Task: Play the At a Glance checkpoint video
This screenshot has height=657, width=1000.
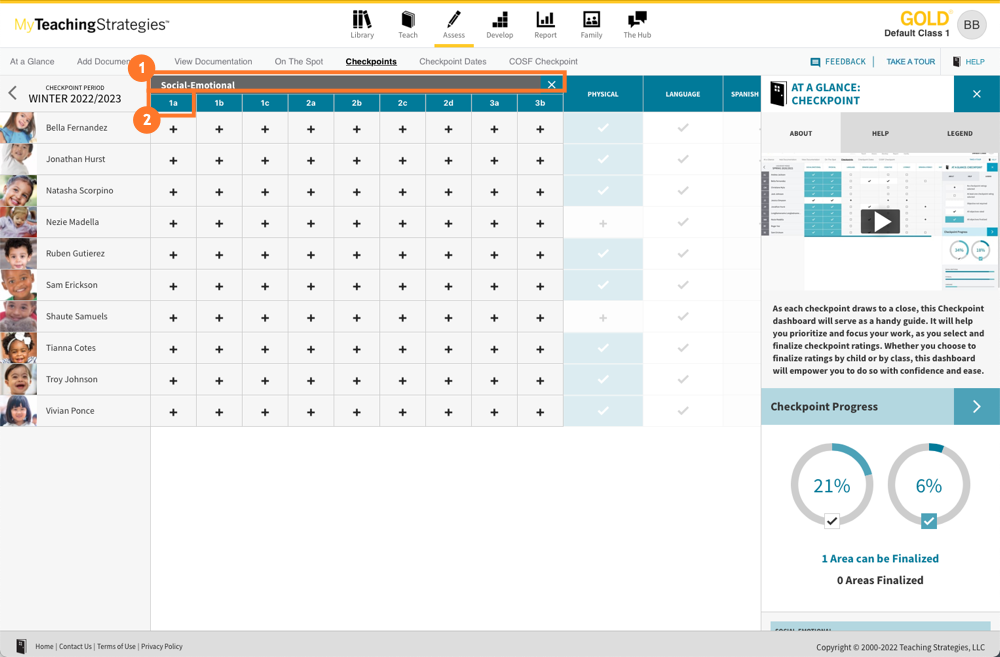Action: 880,221
